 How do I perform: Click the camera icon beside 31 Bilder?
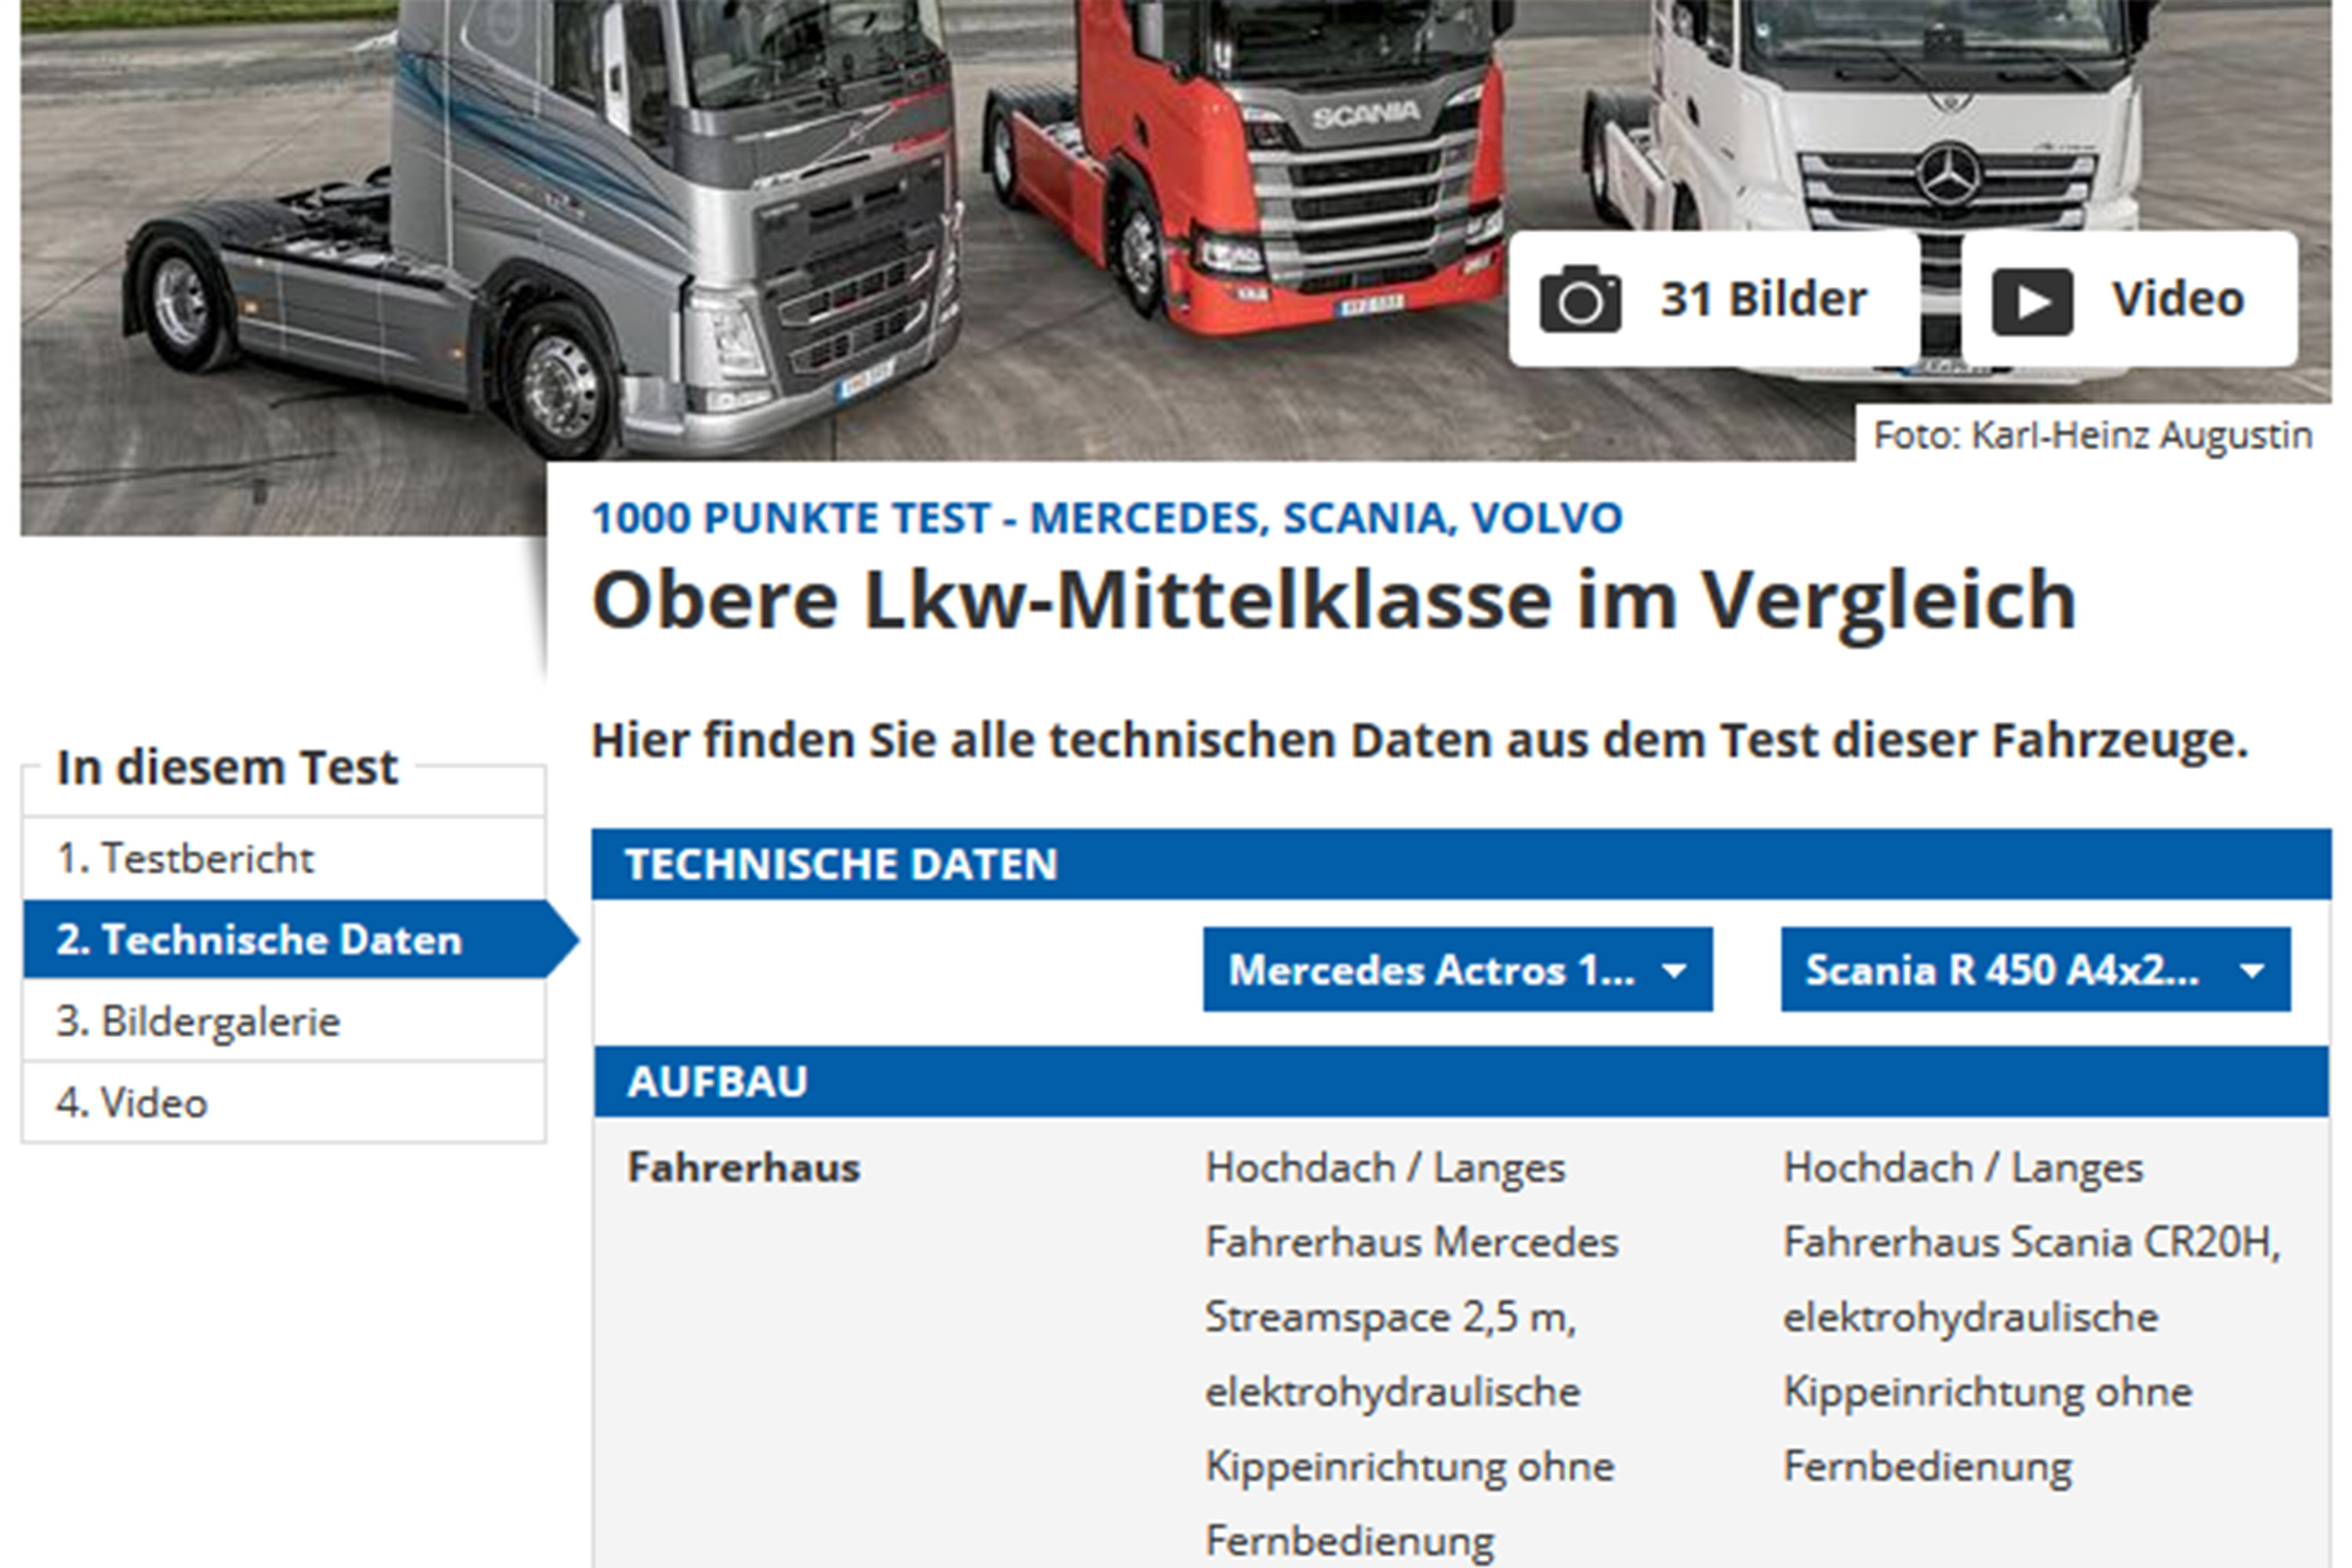(1580, 299)
